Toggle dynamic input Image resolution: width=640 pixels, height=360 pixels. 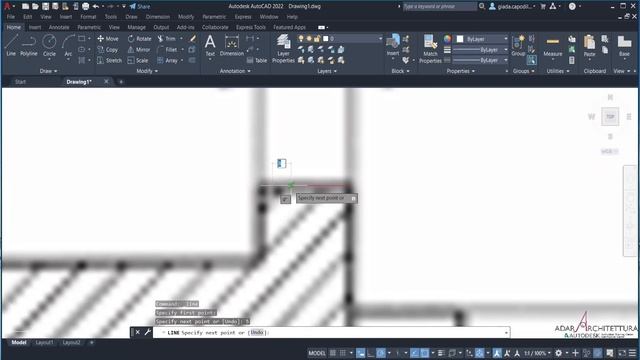360,353
